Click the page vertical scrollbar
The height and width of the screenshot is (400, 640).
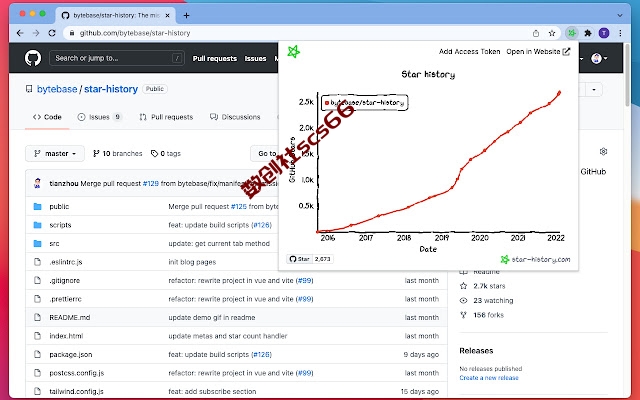point(627,77)
